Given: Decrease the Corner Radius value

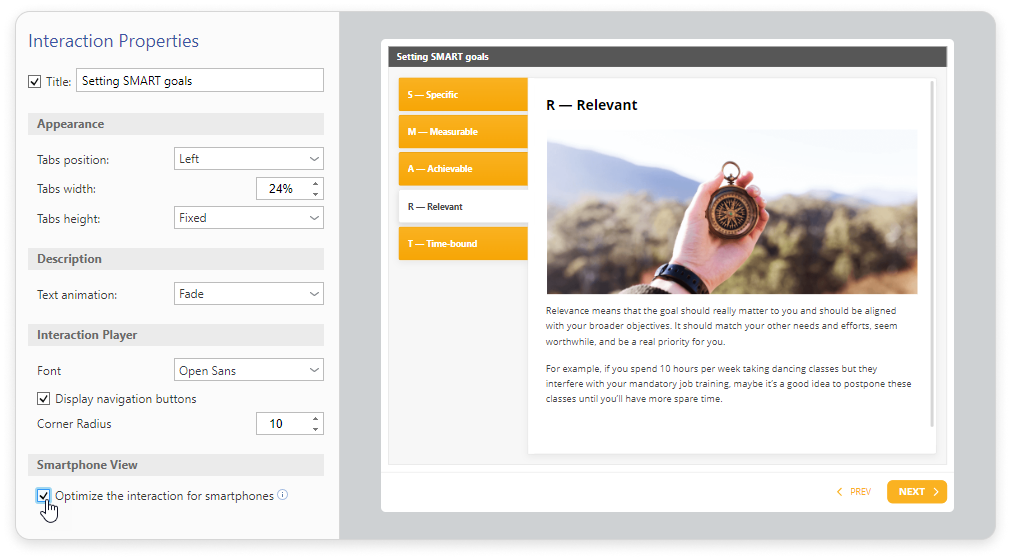Looking at the screenshot, I should coord(316,429).
